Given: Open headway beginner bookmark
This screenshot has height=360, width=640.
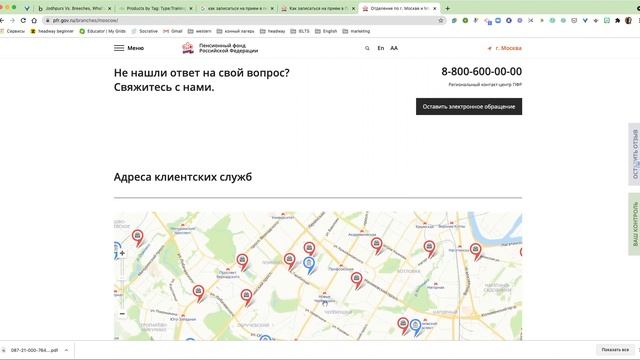Looking at the screenshot, I should click(x=52, y=31).
